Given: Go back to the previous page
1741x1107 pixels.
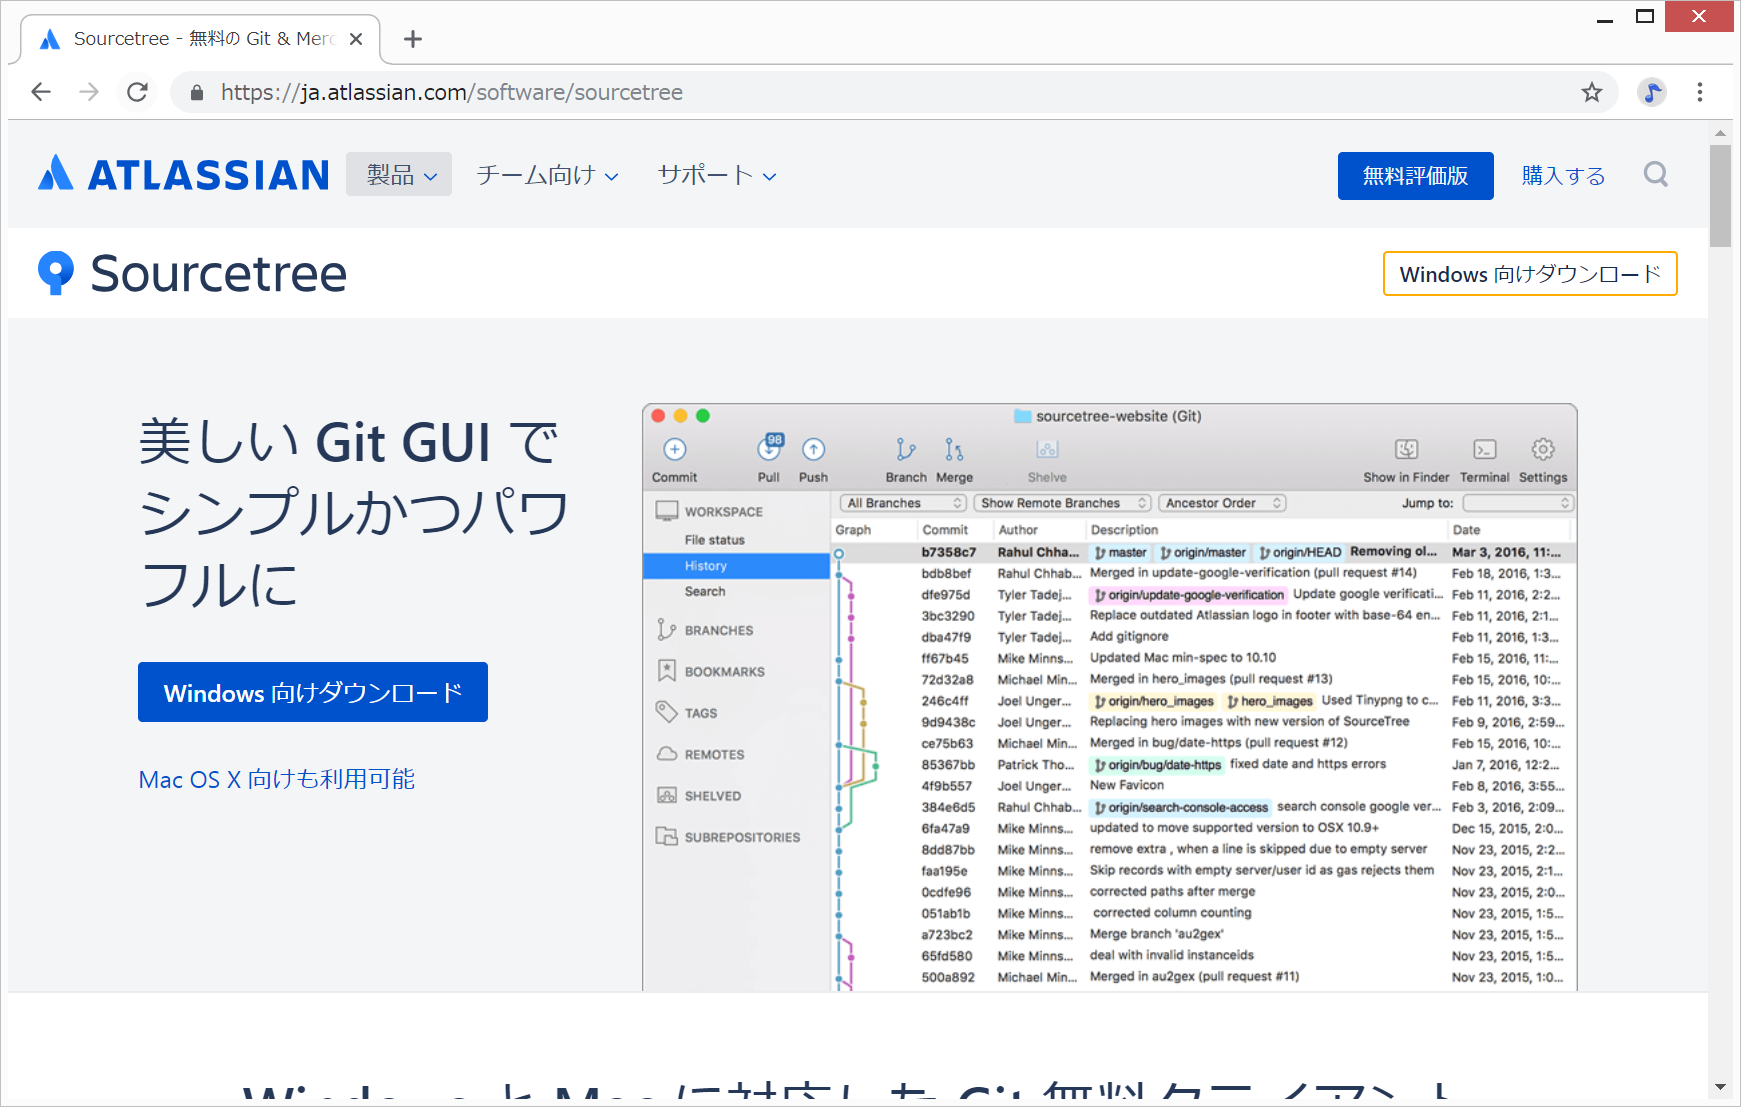Looking at the screenshot, I should click(x=41, y=93).
